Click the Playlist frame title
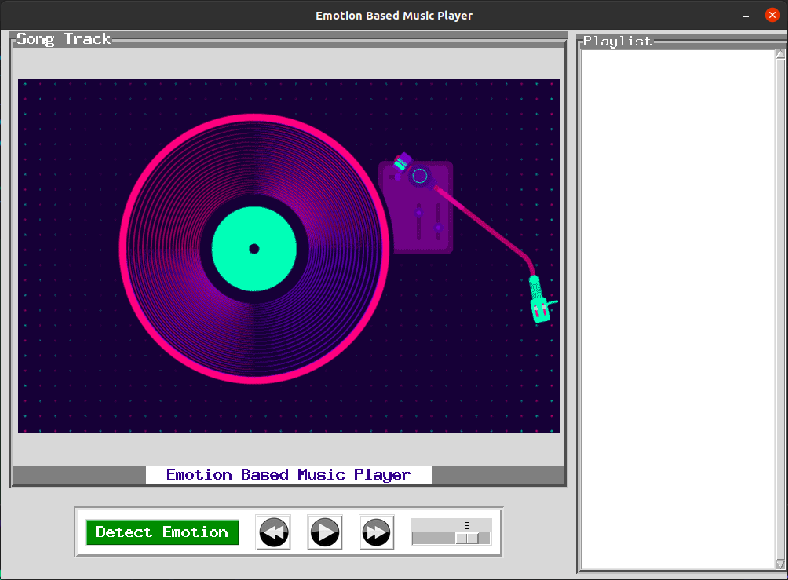Viewport: 788px width, 580px height. [x=617, y=41]
